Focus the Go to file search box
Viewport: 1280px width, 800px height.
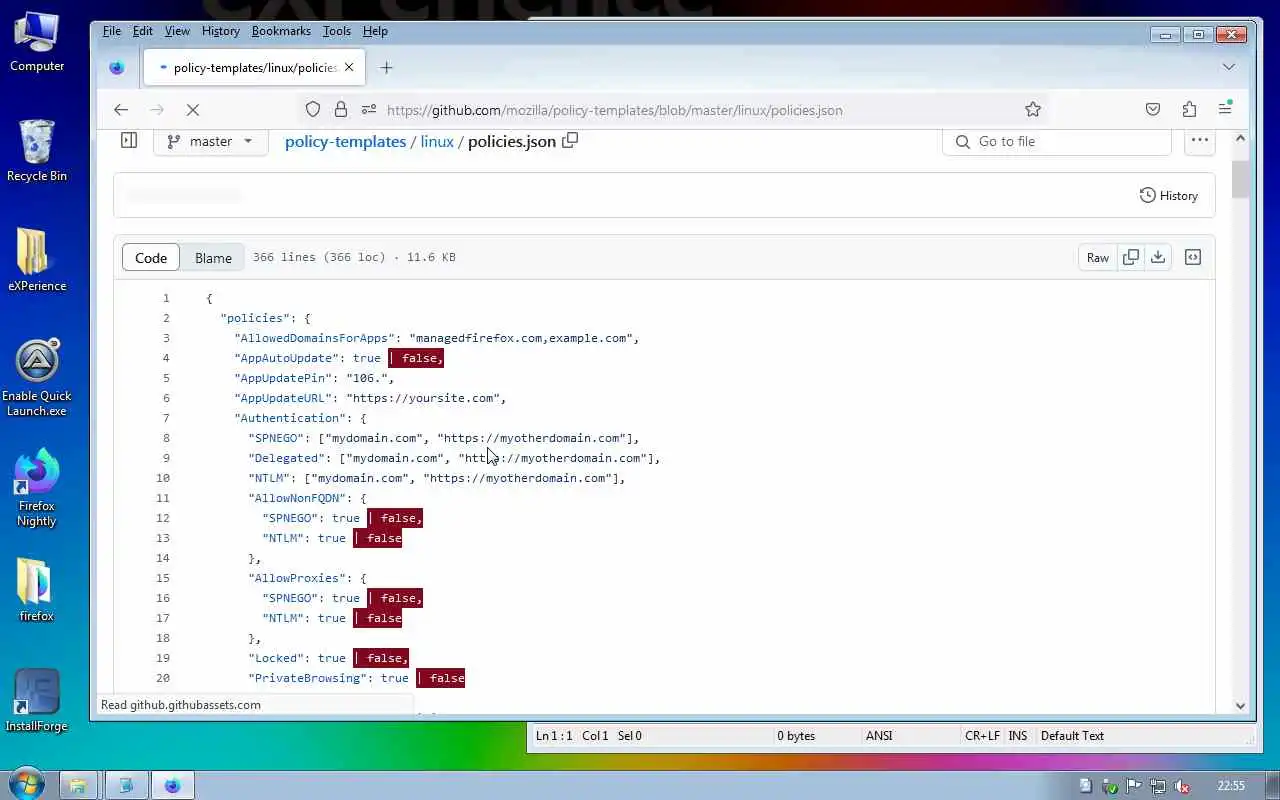tap(1057, 141)
